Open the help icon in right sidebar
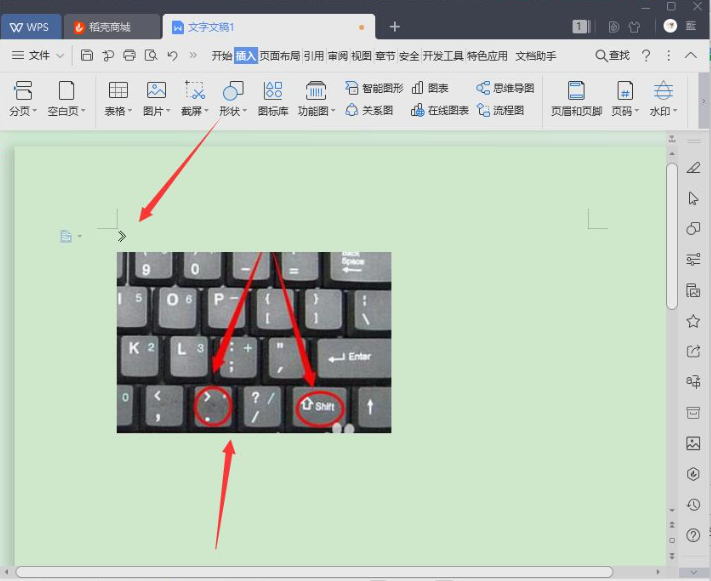711x581 pixels. 693,536
